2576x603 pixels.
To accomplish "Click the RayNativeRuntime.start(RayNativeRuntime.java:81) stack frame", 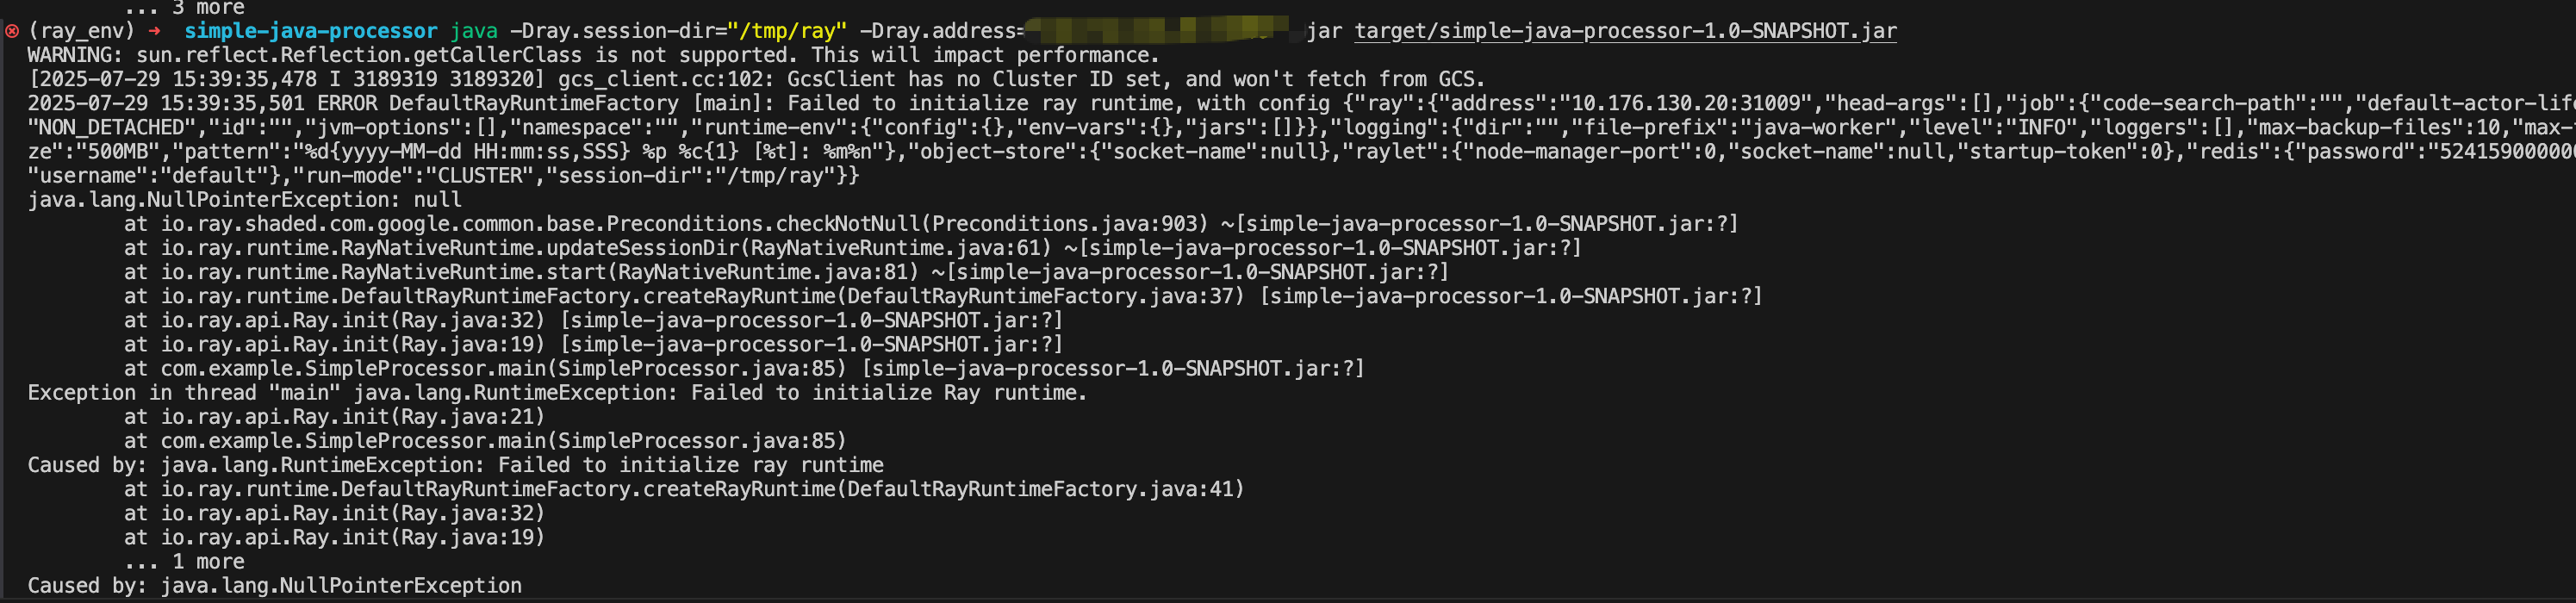I will [786, 271].
